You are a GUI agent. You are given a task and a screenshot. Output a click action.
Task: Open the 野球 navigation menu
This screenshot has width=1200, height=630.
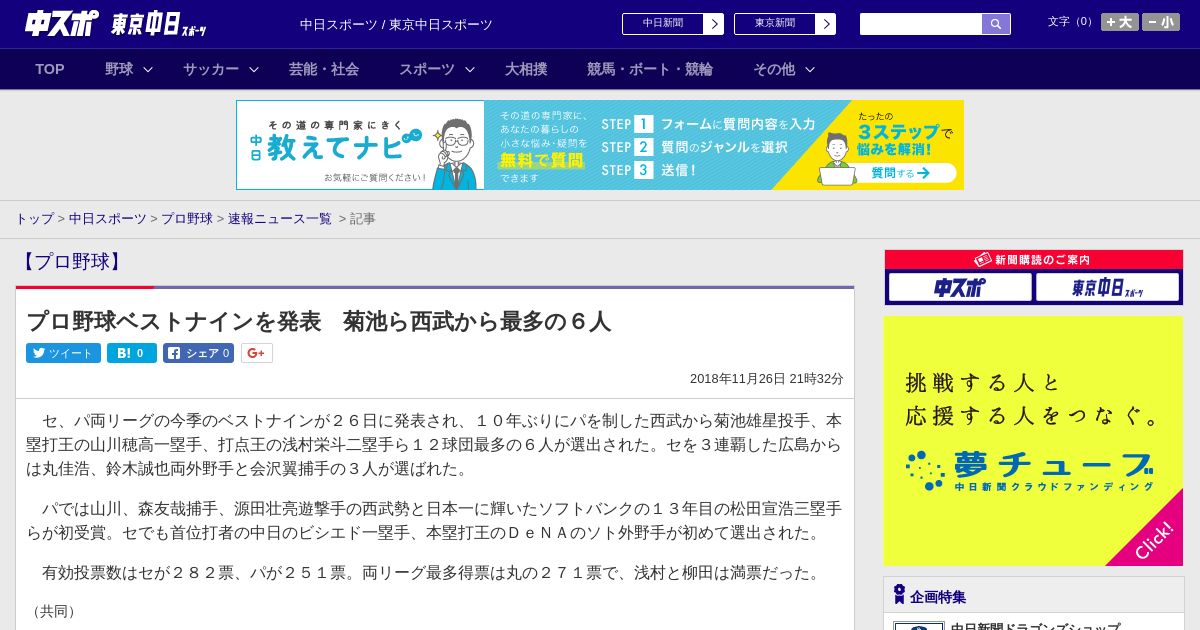[119, 69]
